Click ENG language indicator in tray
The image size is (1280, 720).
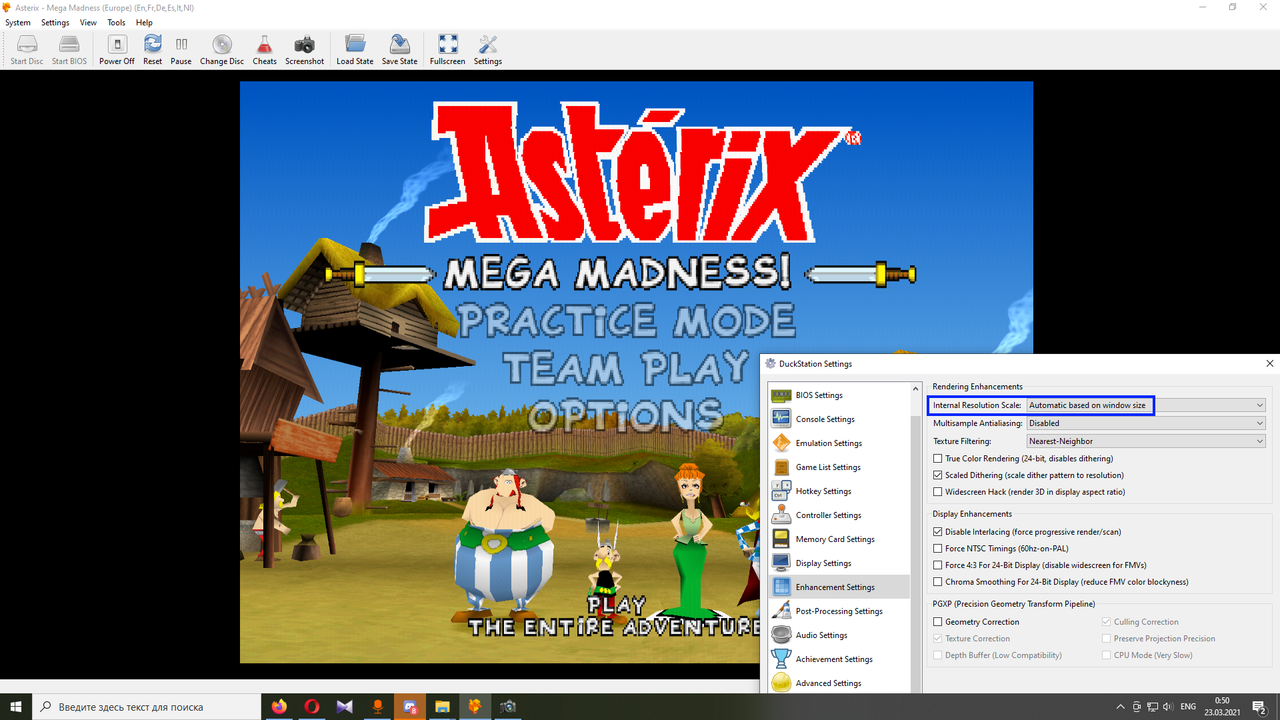[1188, 707]
